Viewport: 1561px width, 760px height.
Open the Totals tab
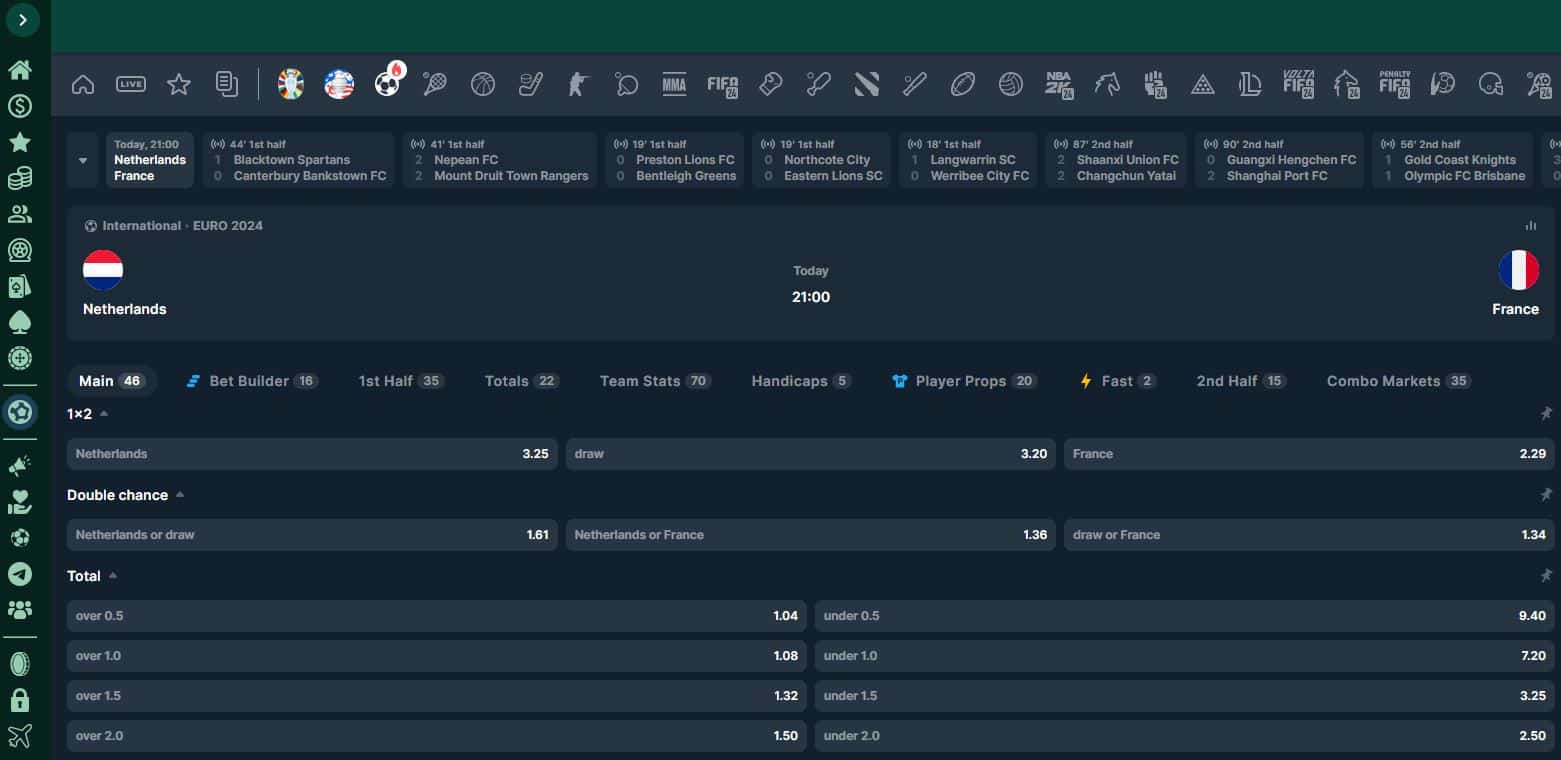(522, 381)
